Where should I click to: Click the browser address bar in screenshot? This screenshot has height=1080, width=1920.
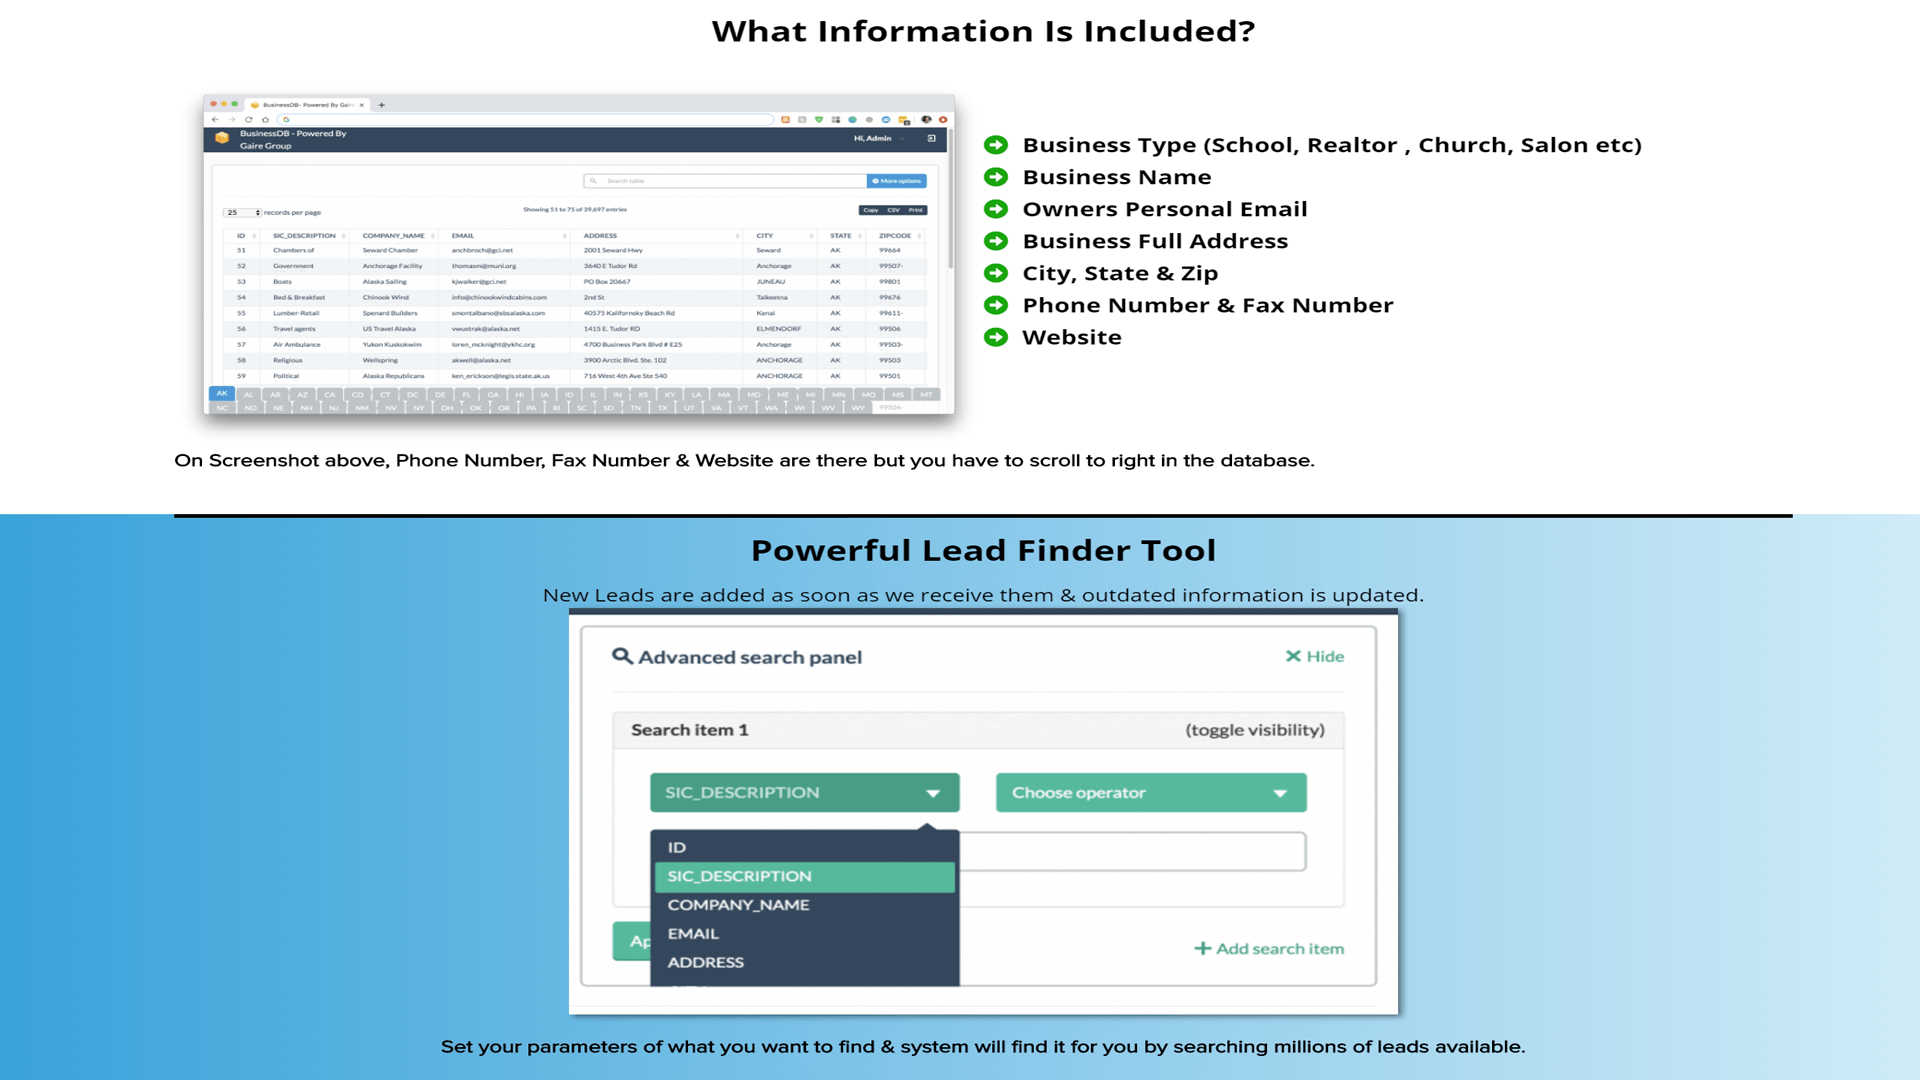coord(526,120)
